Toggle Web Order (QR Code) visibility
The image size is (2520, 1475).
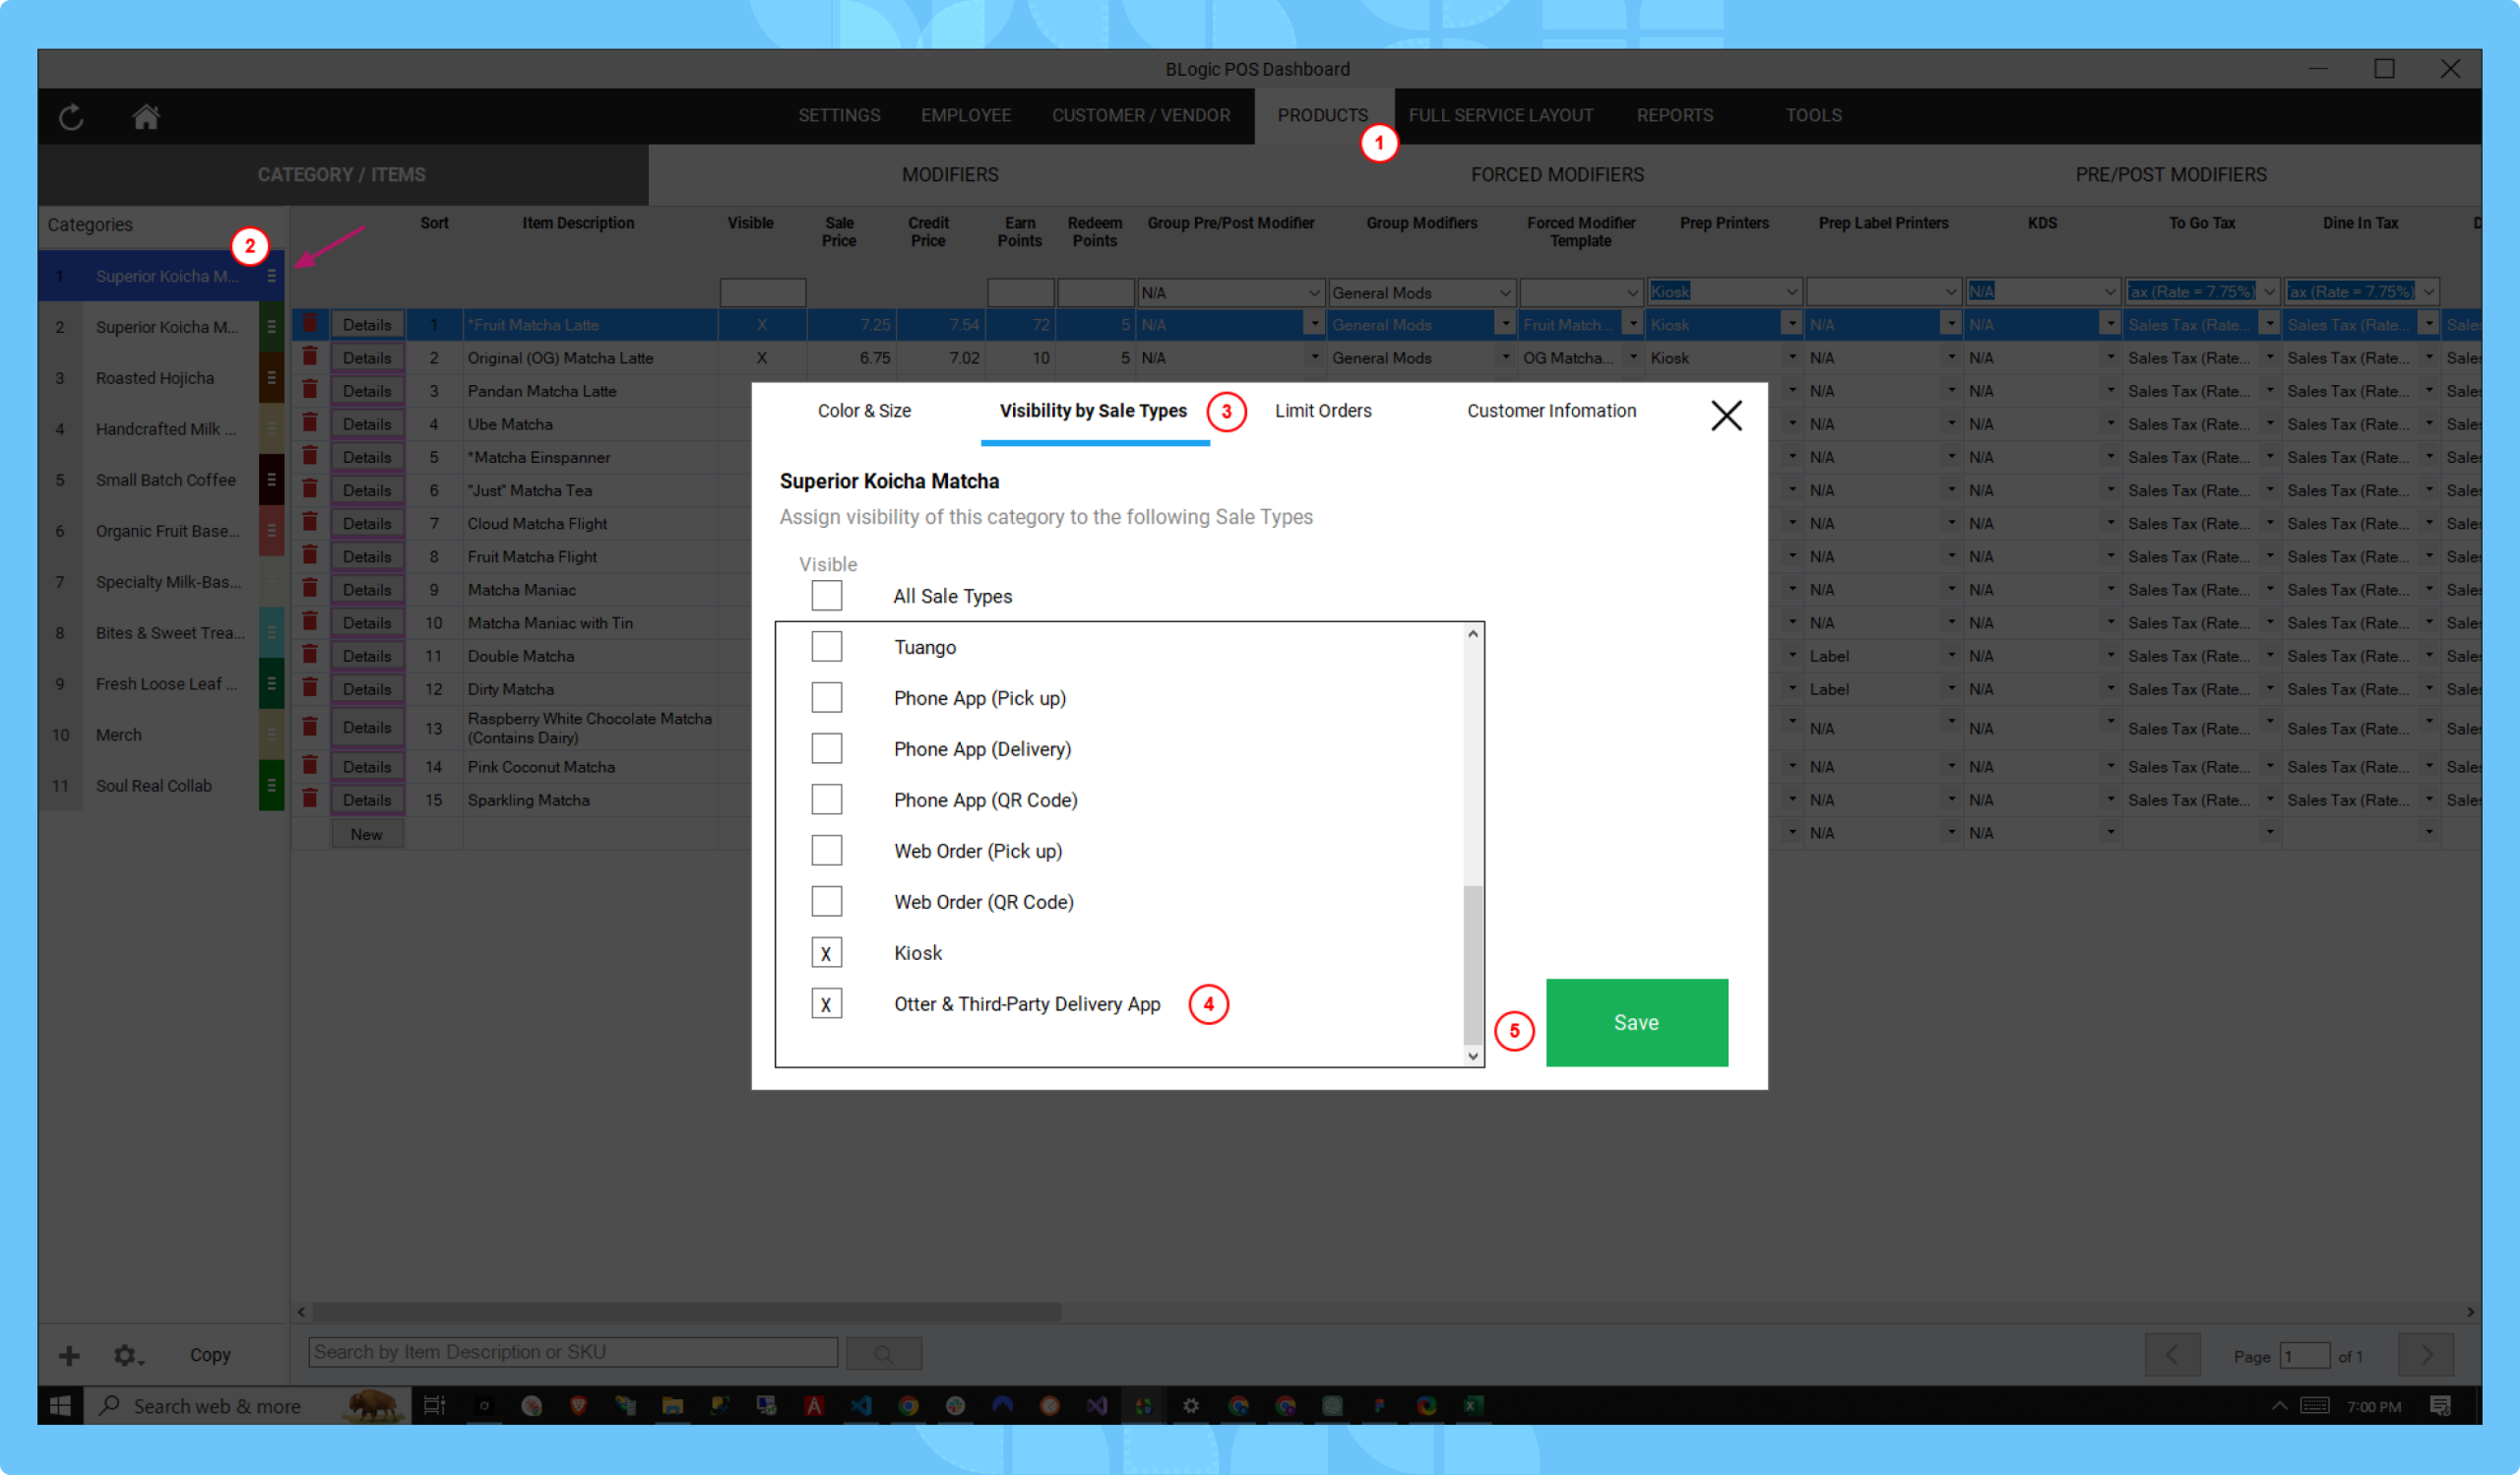point(826,902)
